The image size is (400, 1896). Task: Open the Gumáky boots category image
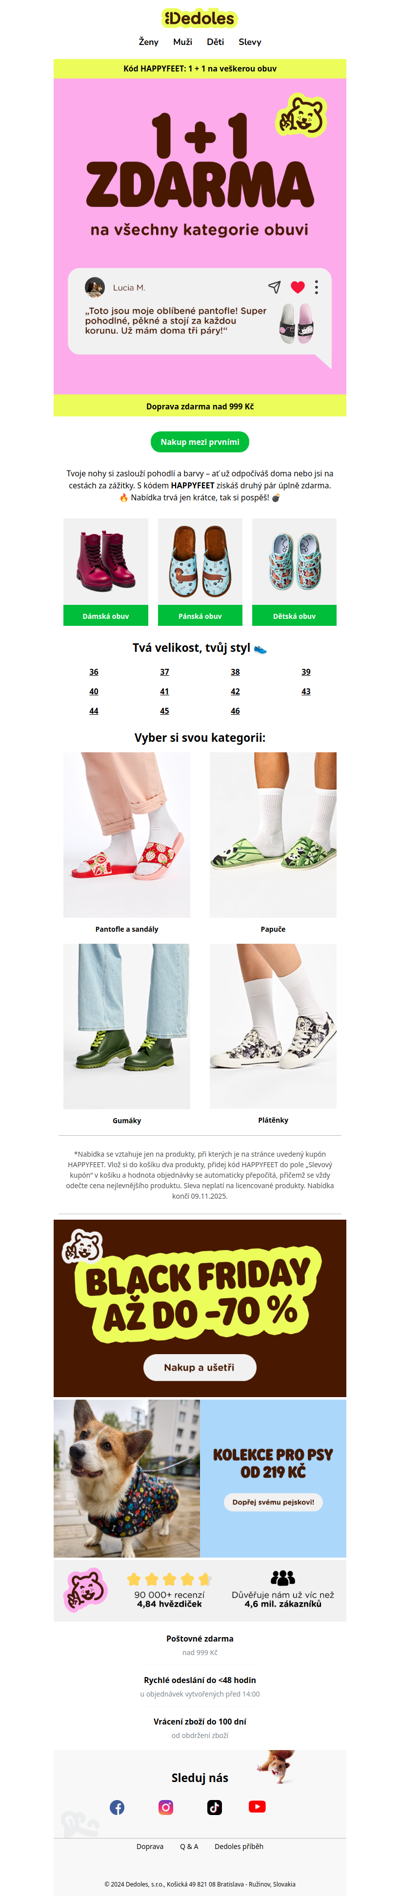127,1026
